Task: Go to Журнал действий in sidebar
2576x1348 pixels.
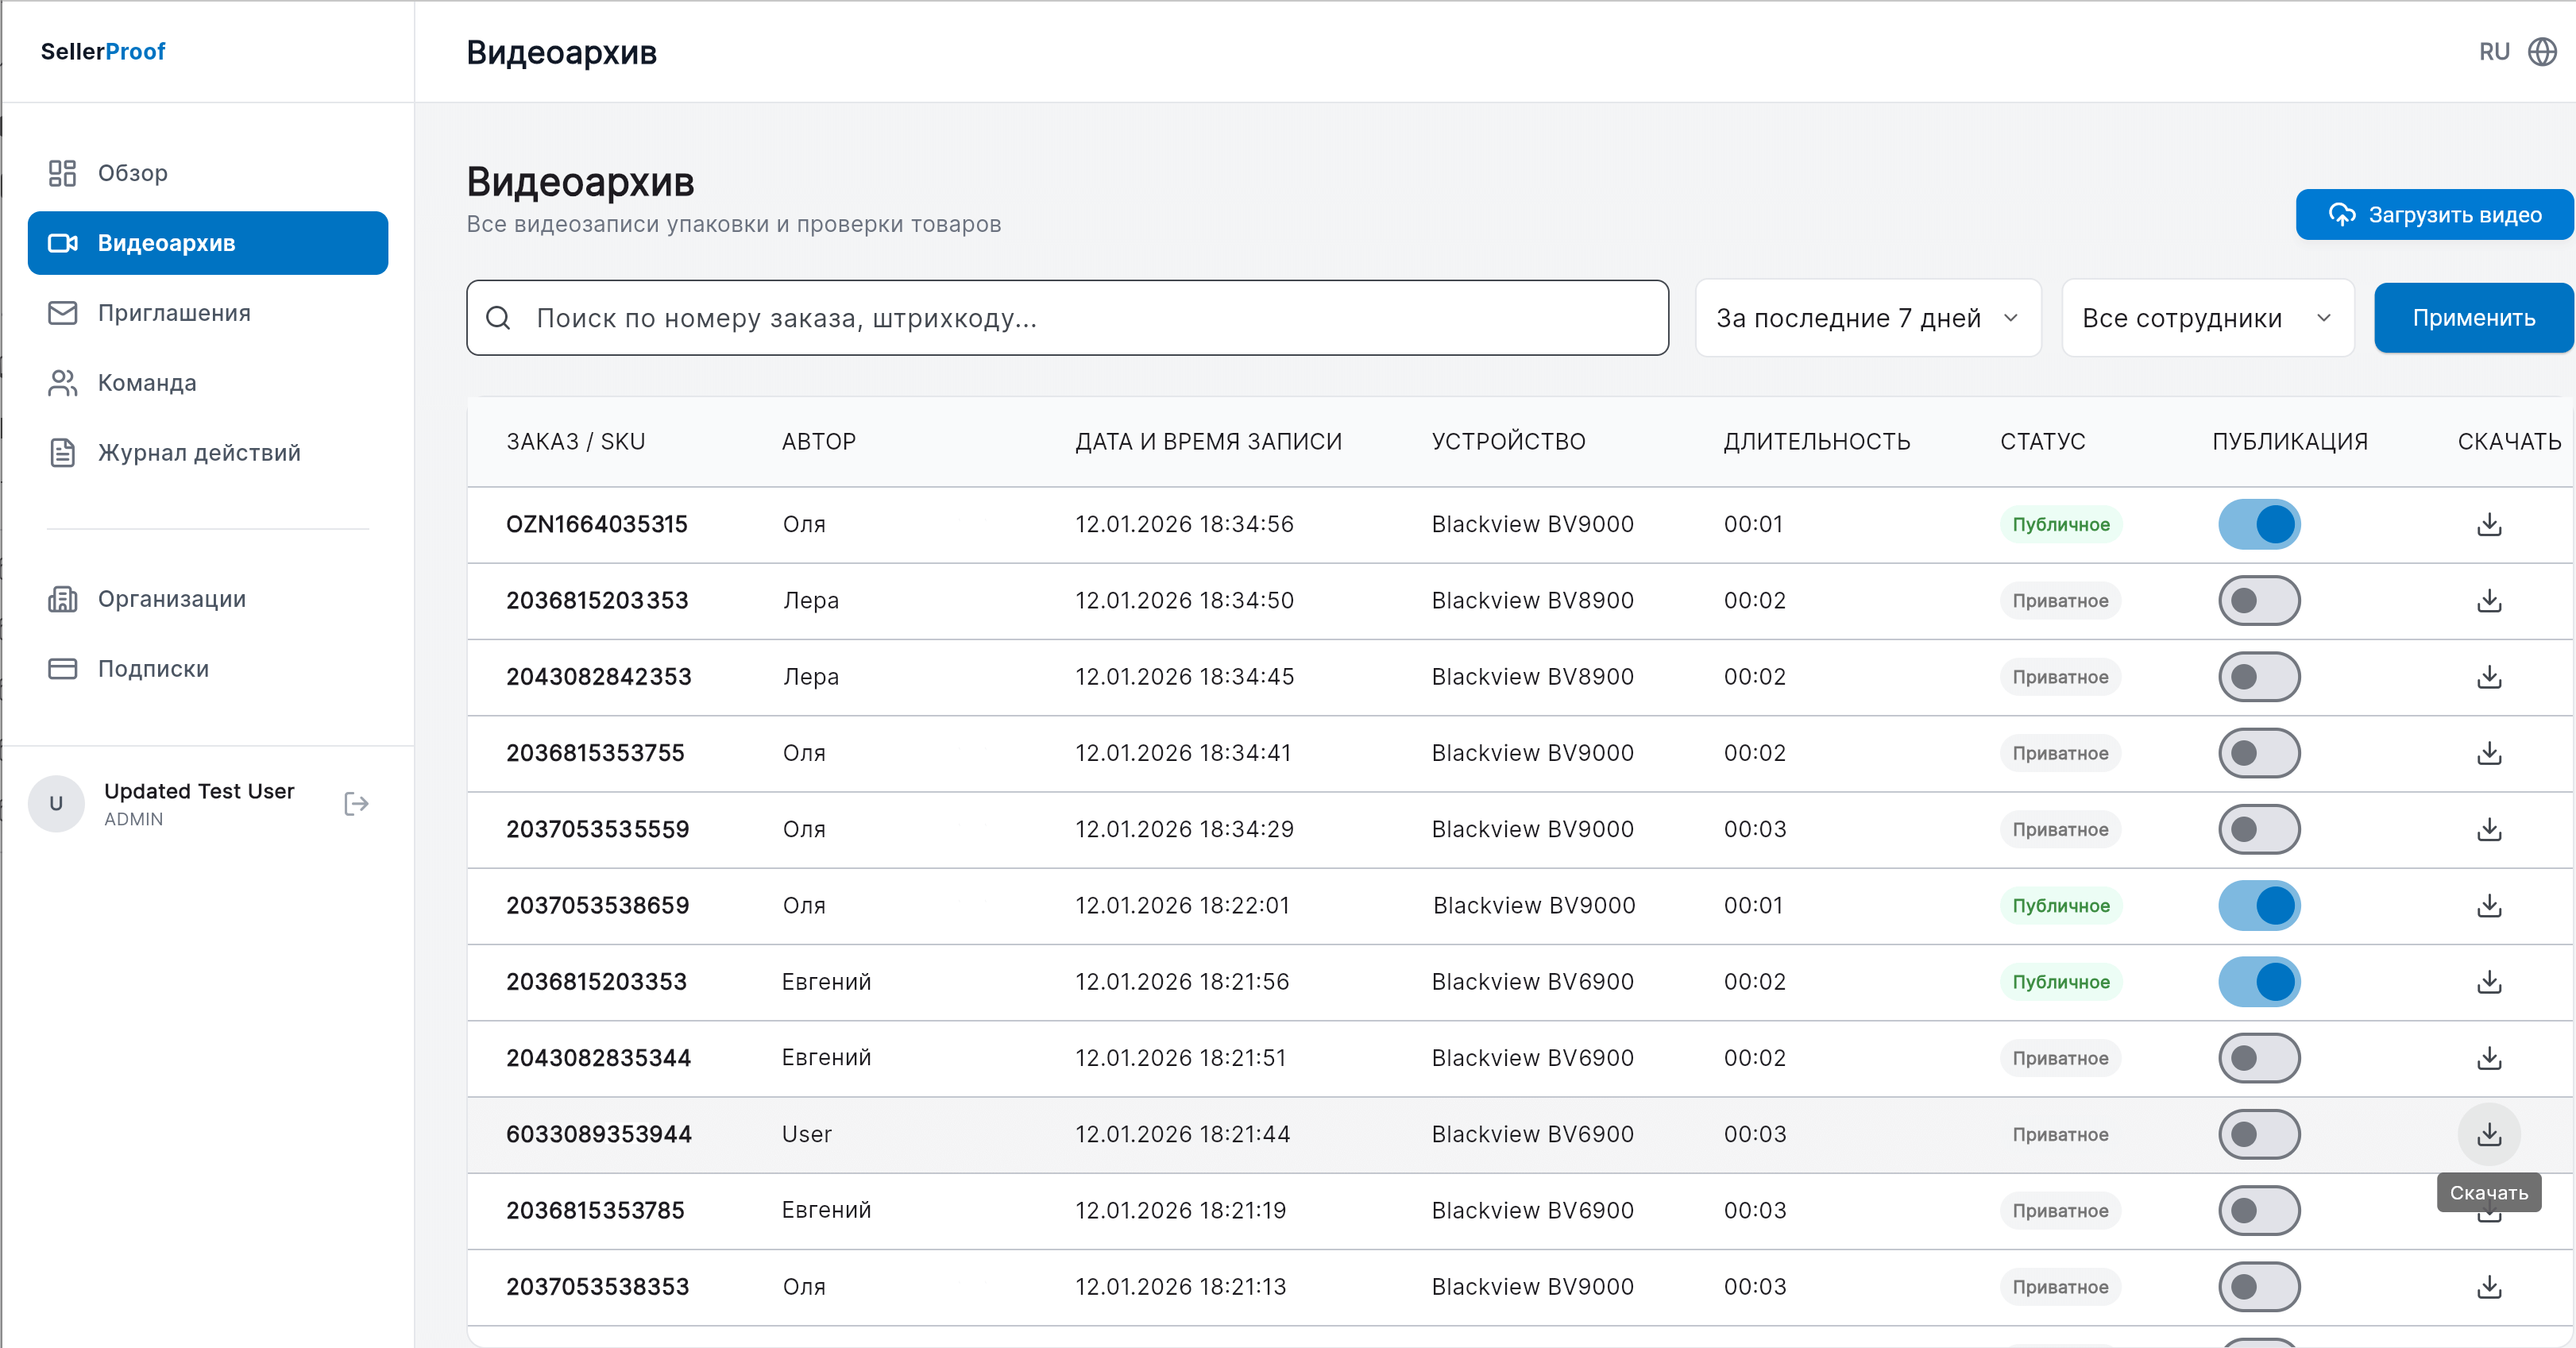Action: point(198,453)
